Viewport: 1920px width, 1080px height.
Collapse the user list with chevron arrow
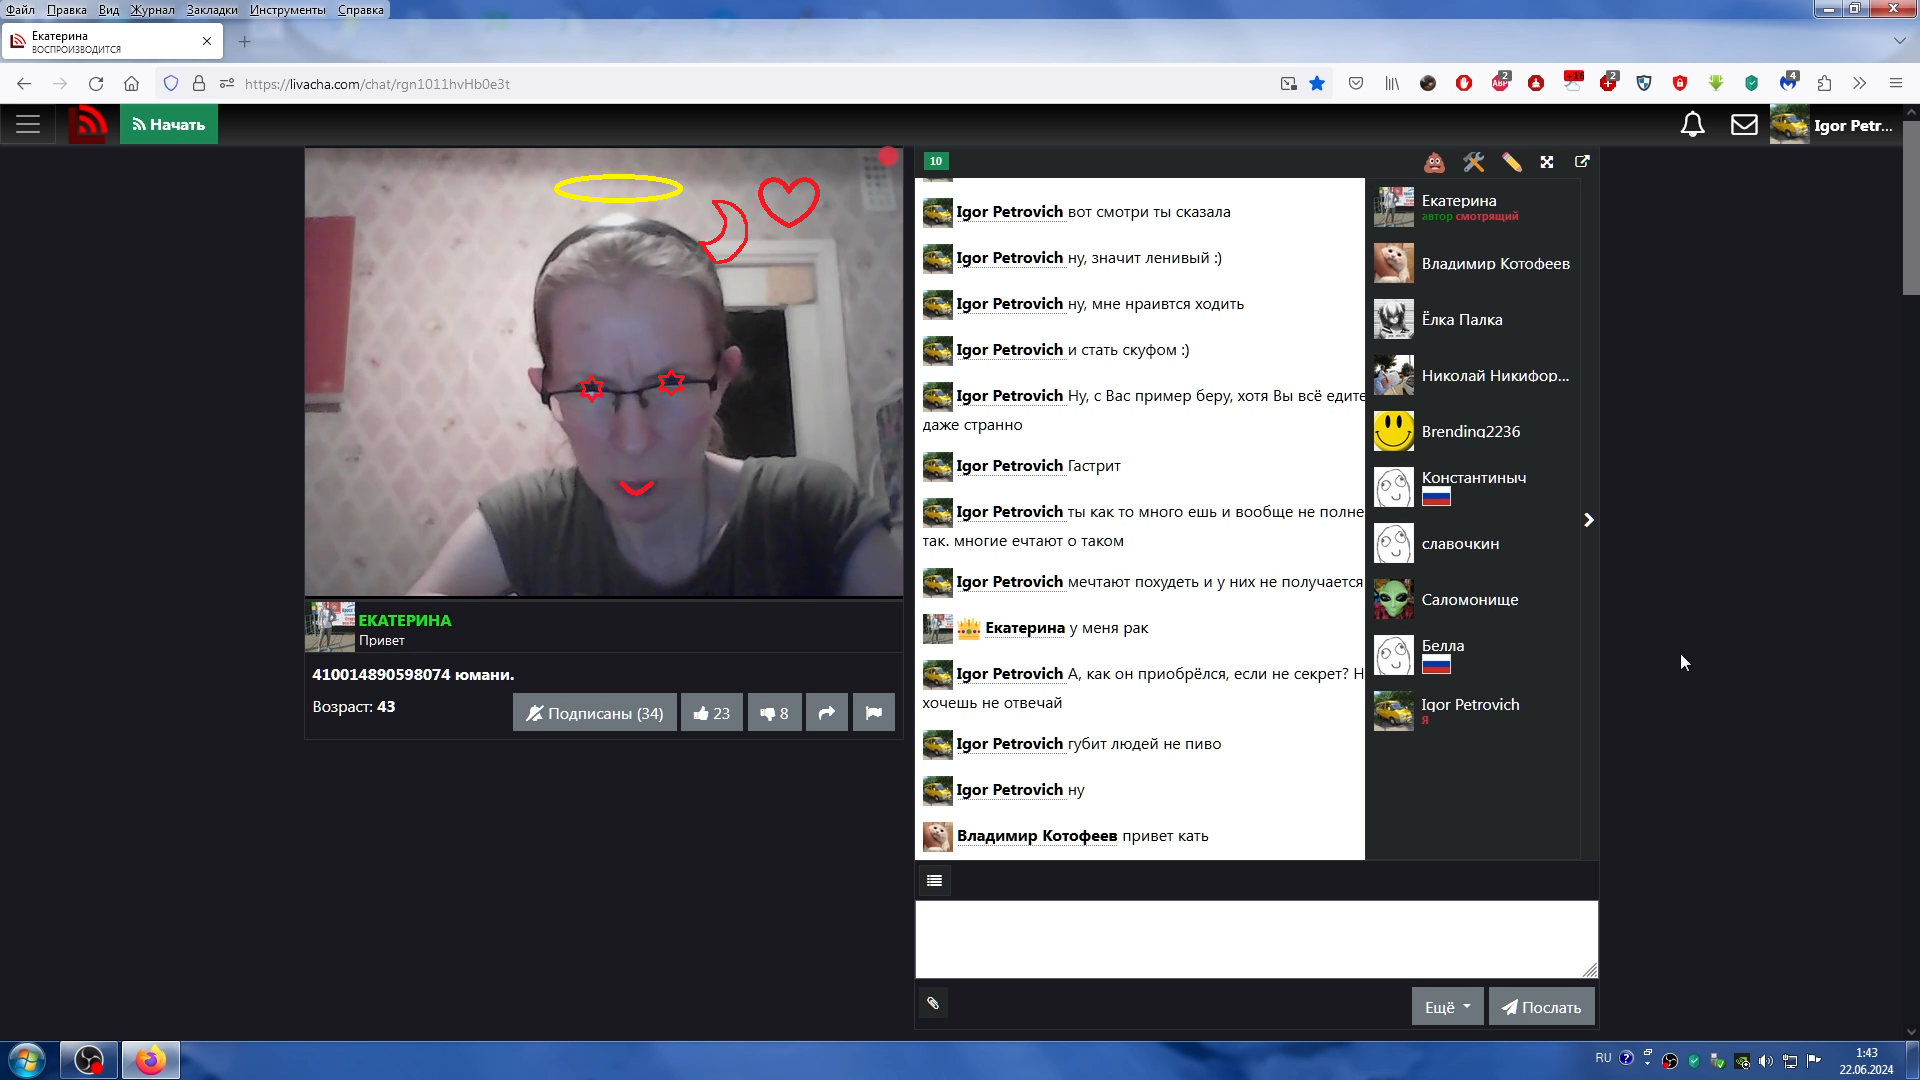click(x=1588, y=520)
